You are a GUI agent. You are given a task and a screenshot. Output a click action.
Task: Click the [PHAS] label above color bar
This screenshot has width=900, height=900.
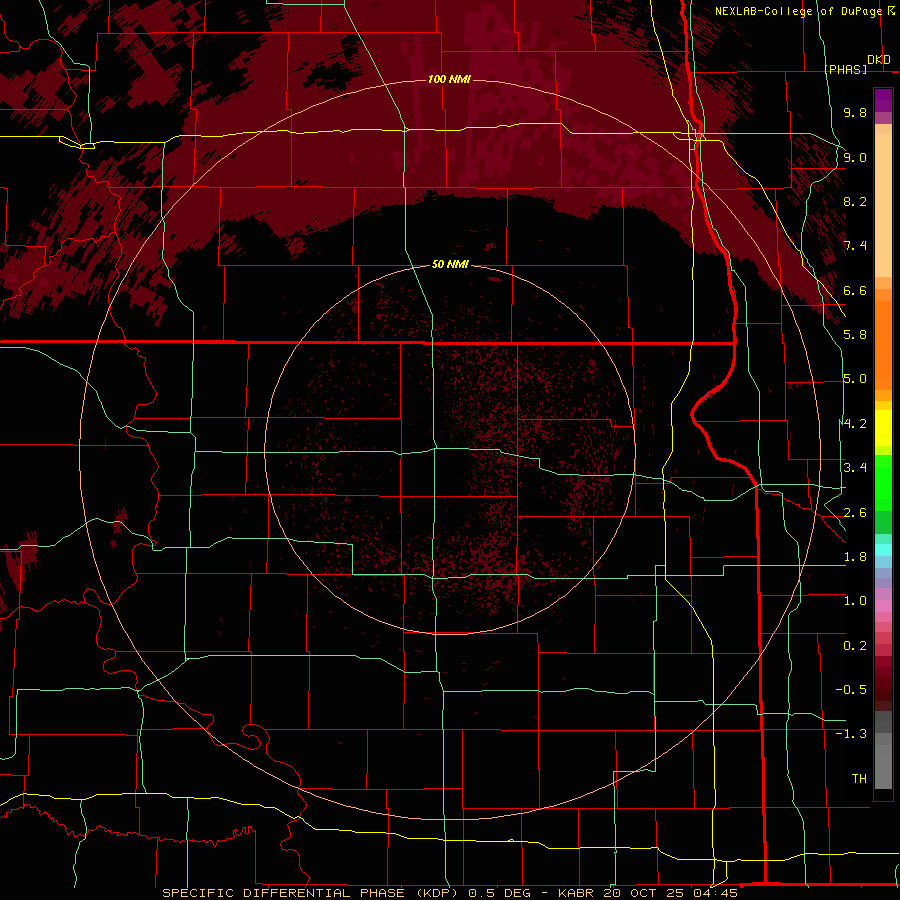click(x=845, y=69)
